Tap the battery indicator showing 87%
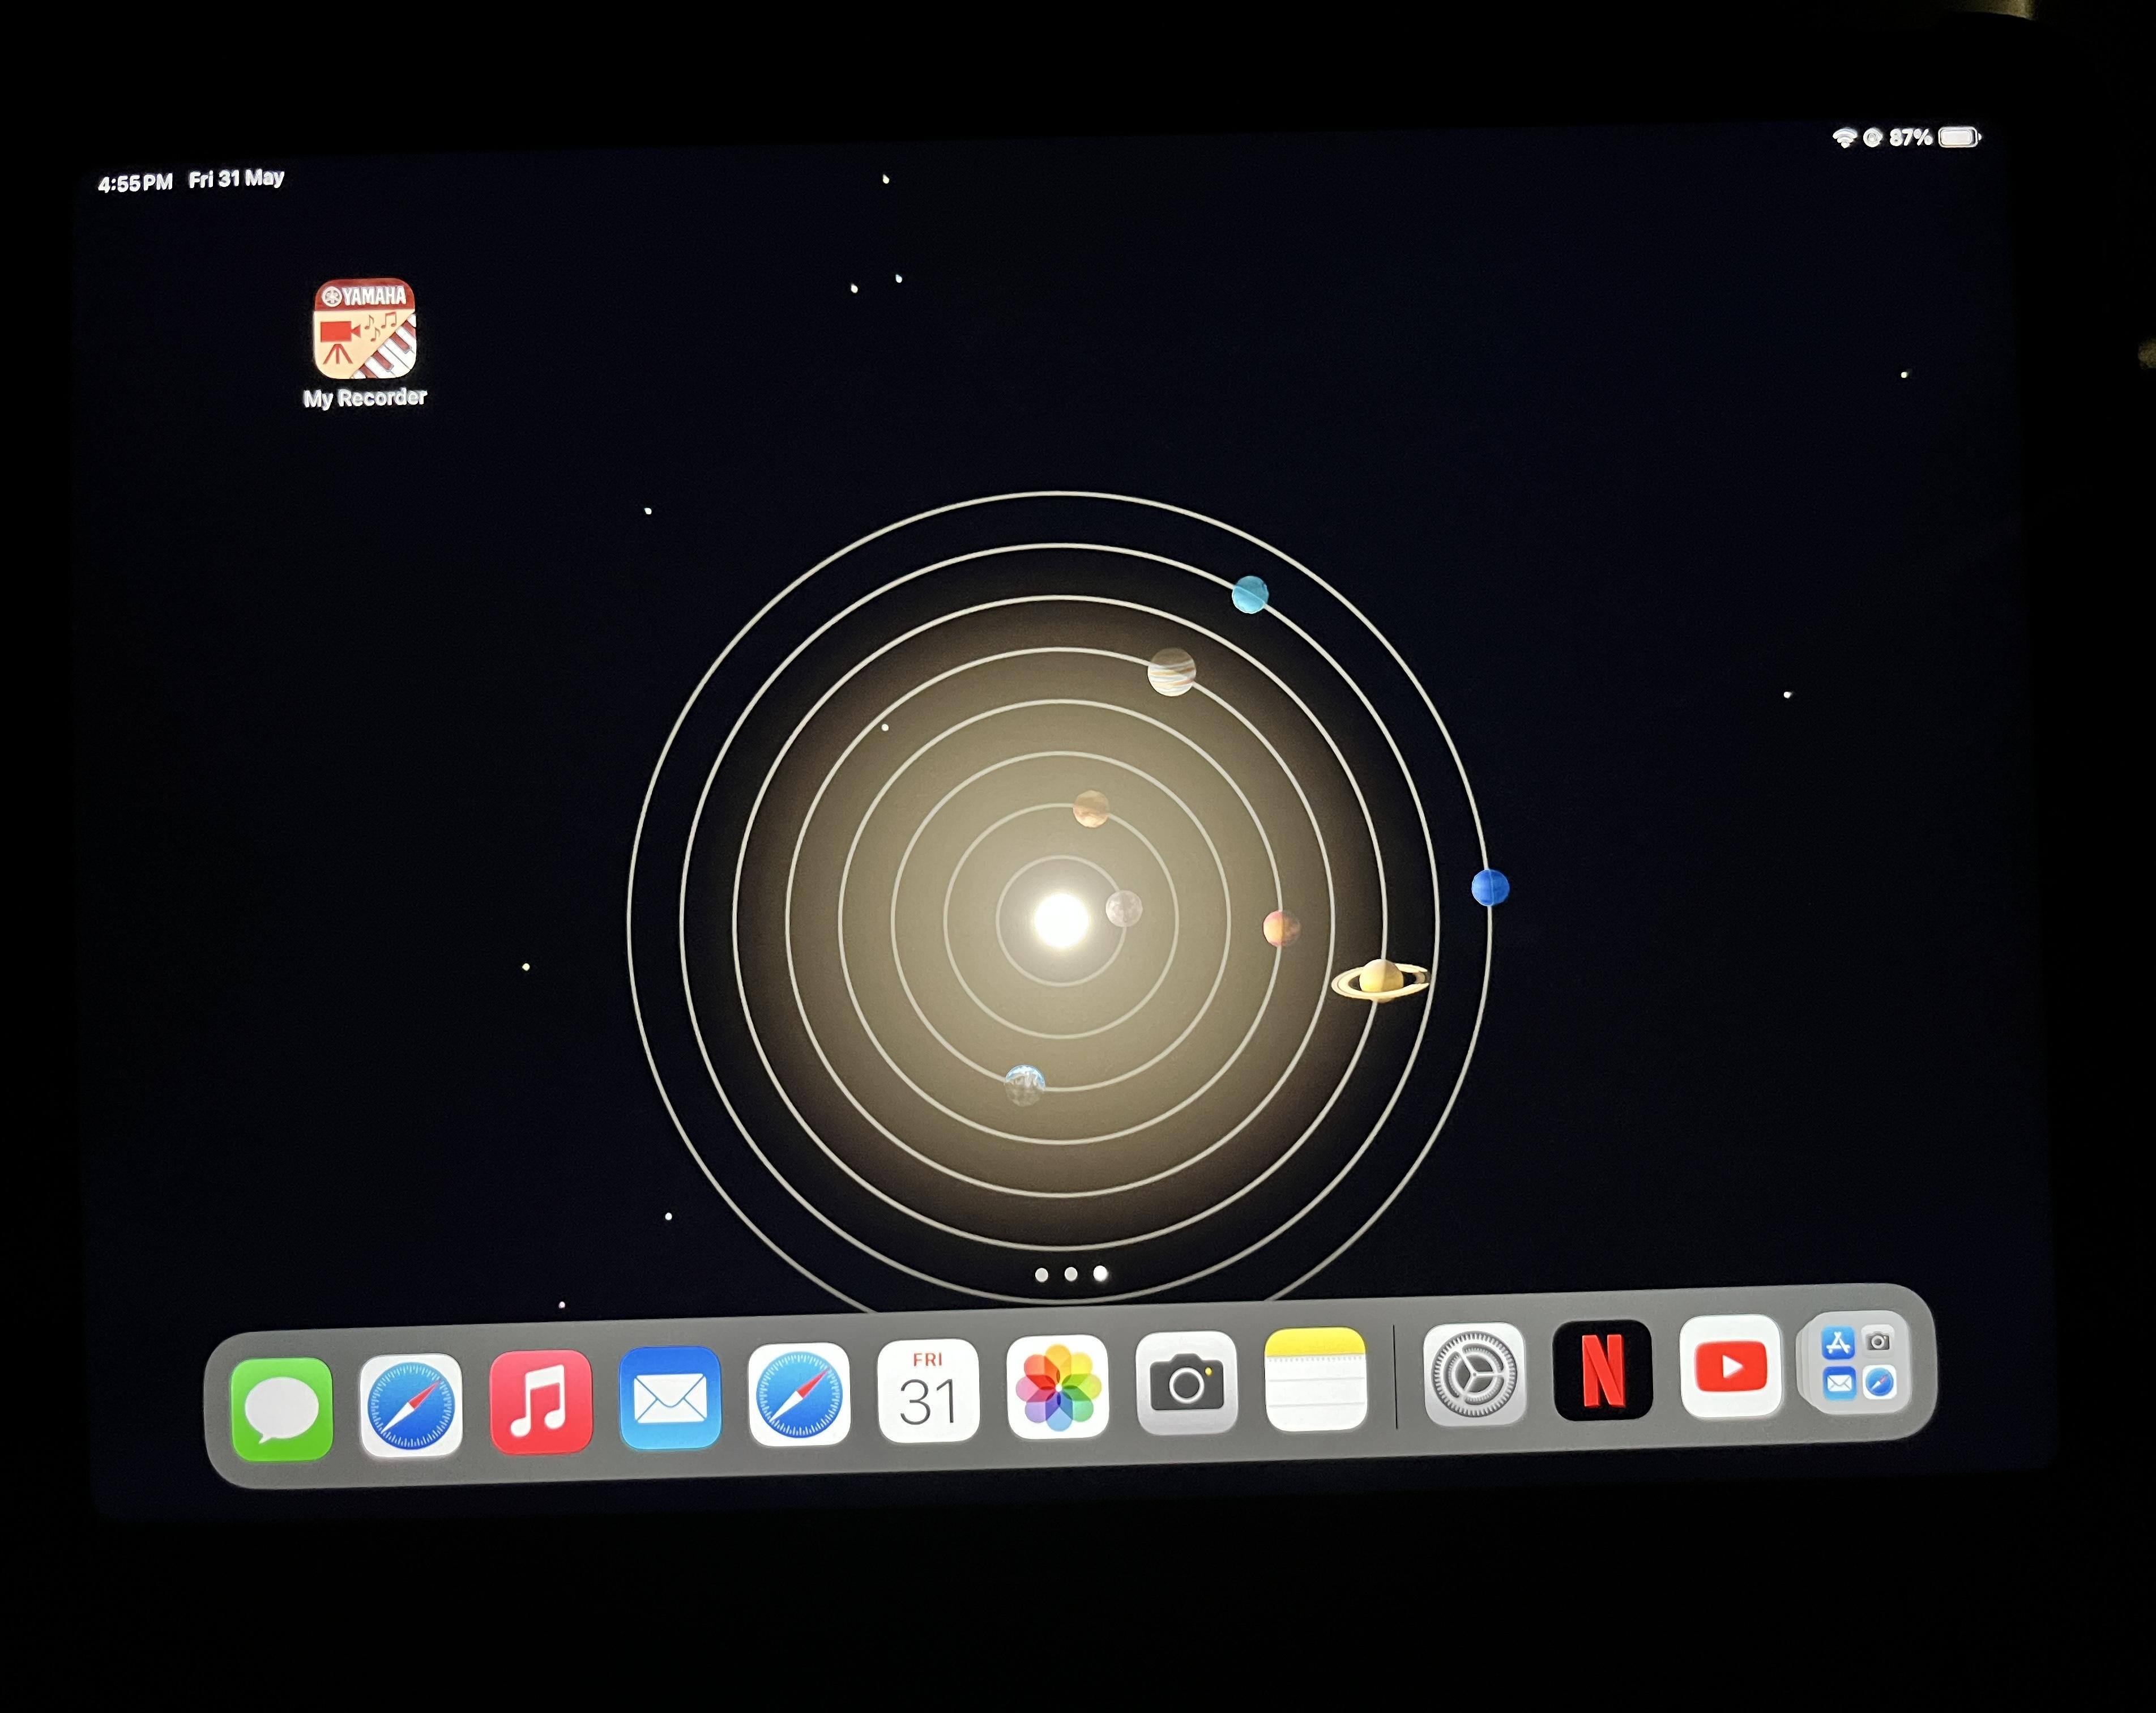The image size is (2156, 1713). click(1957, 137)
